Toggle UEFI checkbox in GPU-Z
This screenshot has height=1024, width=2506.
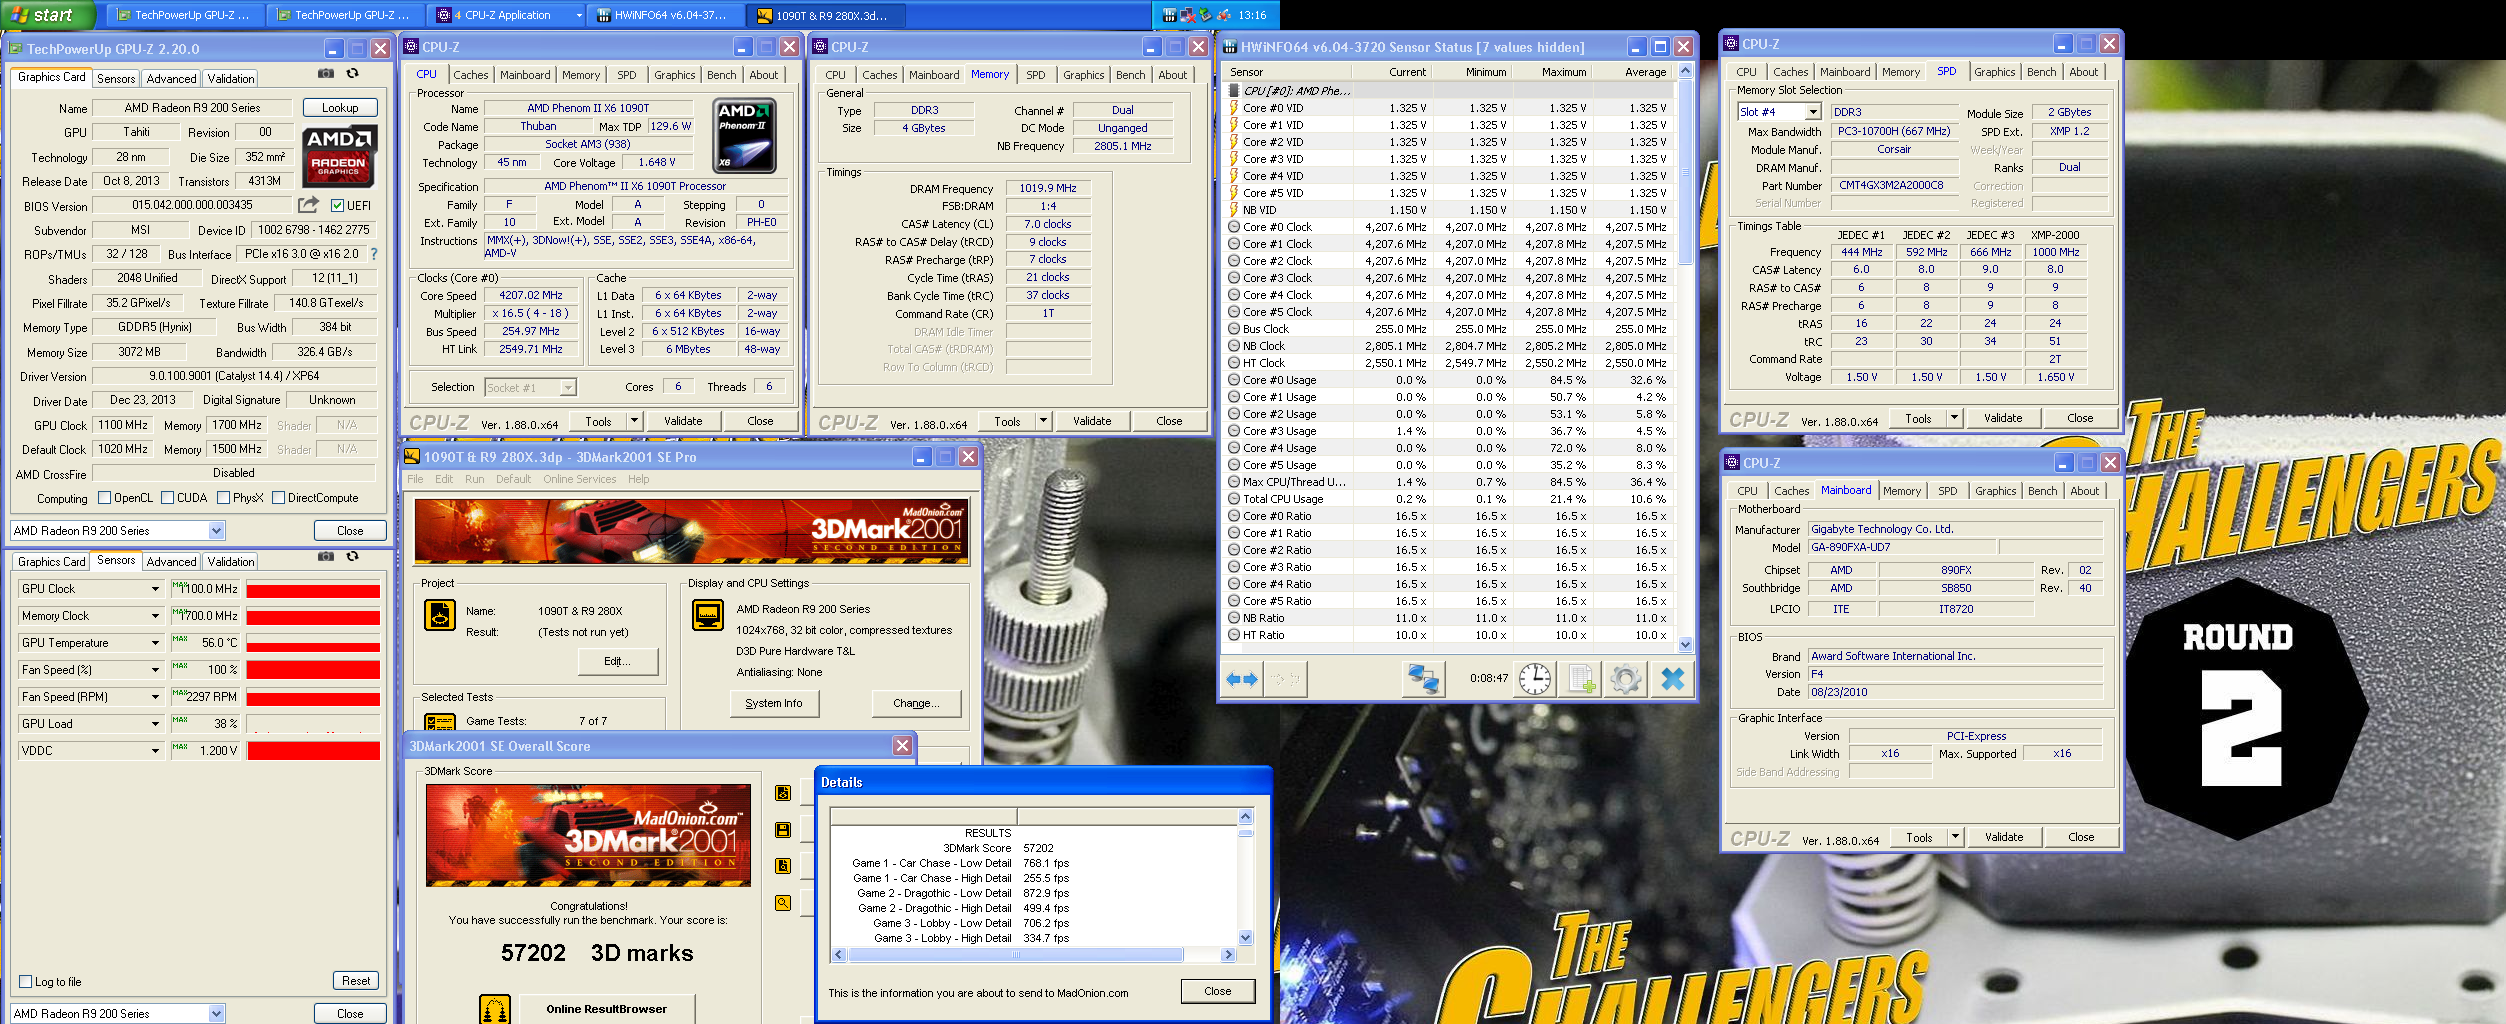click(x=338, y=206)
